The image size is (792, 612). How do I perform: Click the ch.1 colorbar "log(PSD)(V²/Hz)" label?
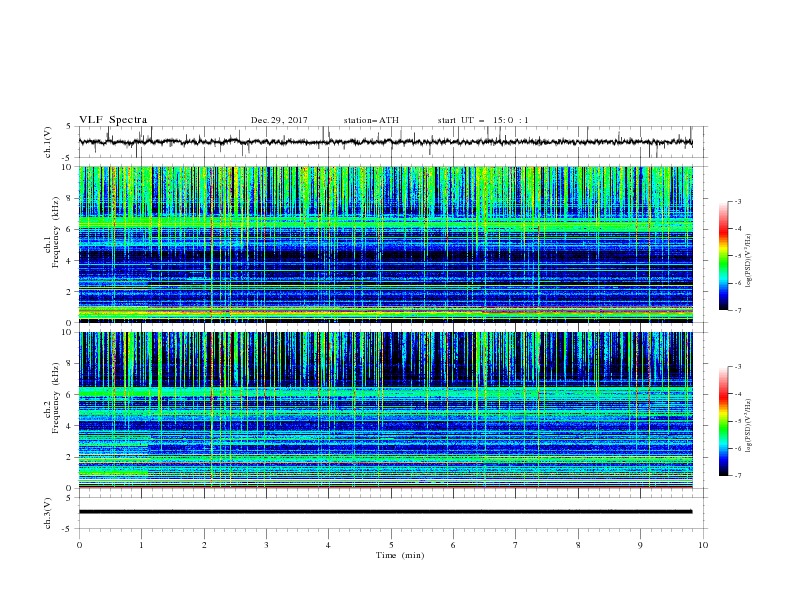point(748,261)
